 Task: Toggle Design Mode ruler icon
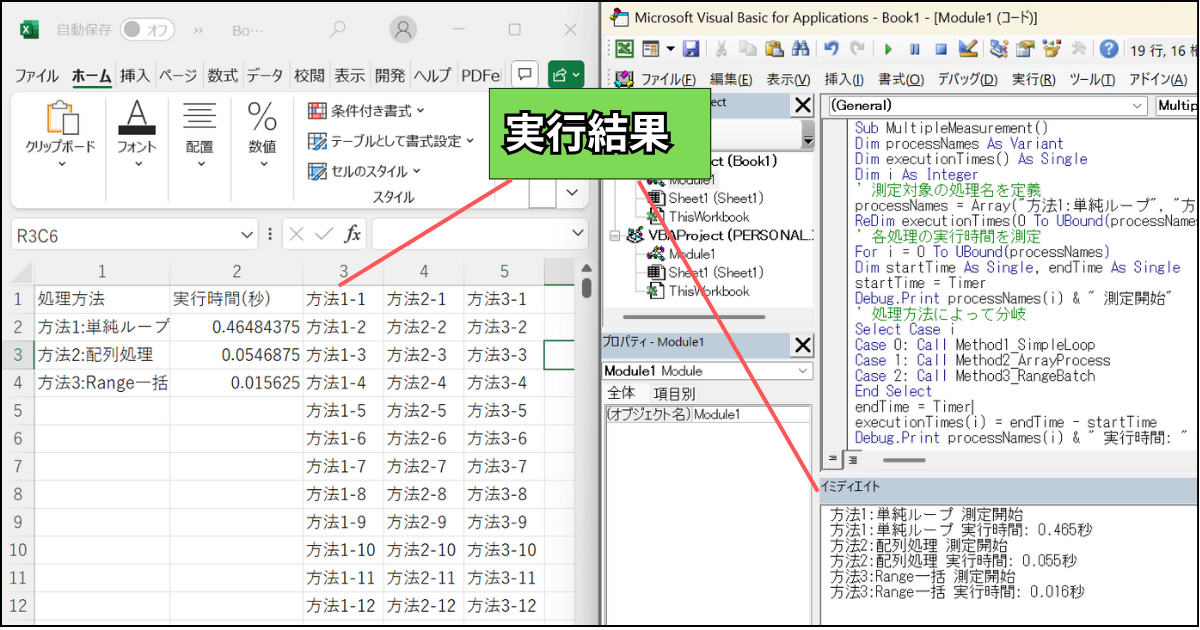[x=967, y=48]
